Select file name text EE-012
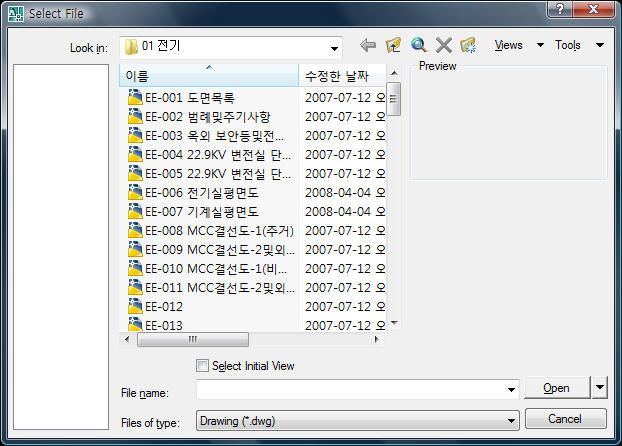 tap(164, 307)
